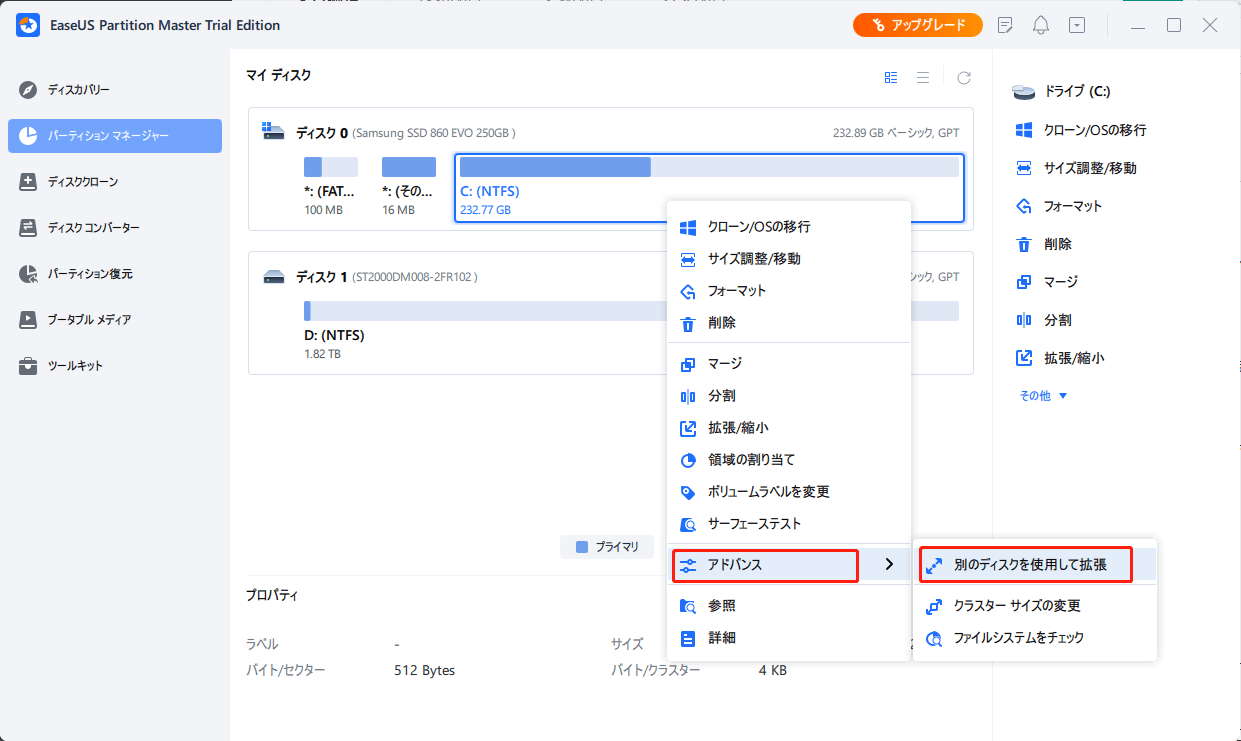Click the D: (NTFS) partition usage bar
This screenshot has width=1241, height=741.
(630, 311)
